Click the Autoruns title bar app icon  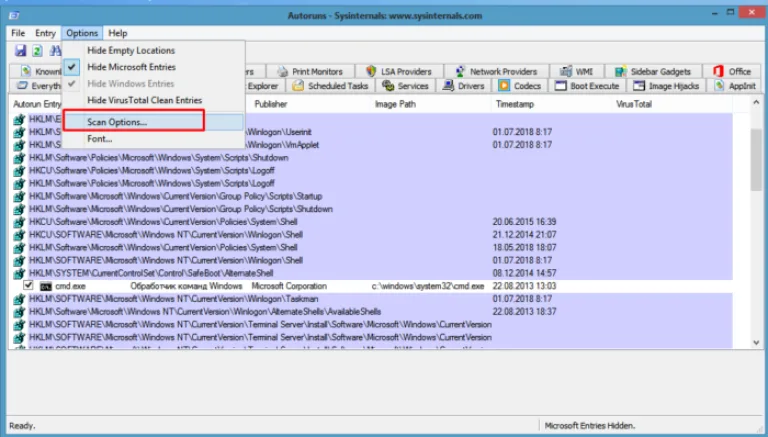coord(14,16)
